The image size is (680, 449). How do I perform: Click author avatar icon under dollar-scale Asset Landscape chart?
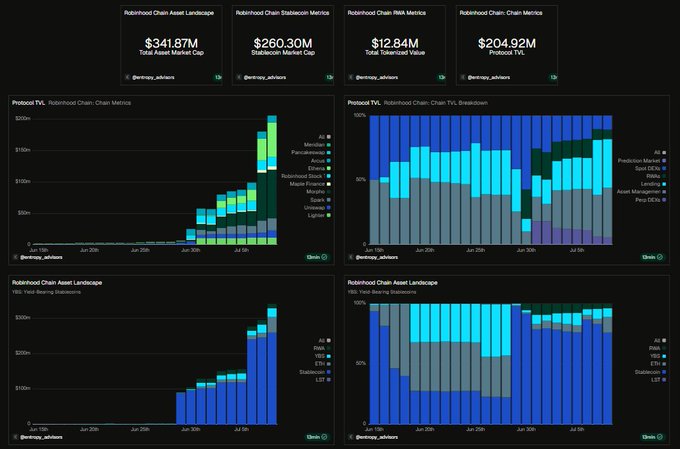(16, 437)
